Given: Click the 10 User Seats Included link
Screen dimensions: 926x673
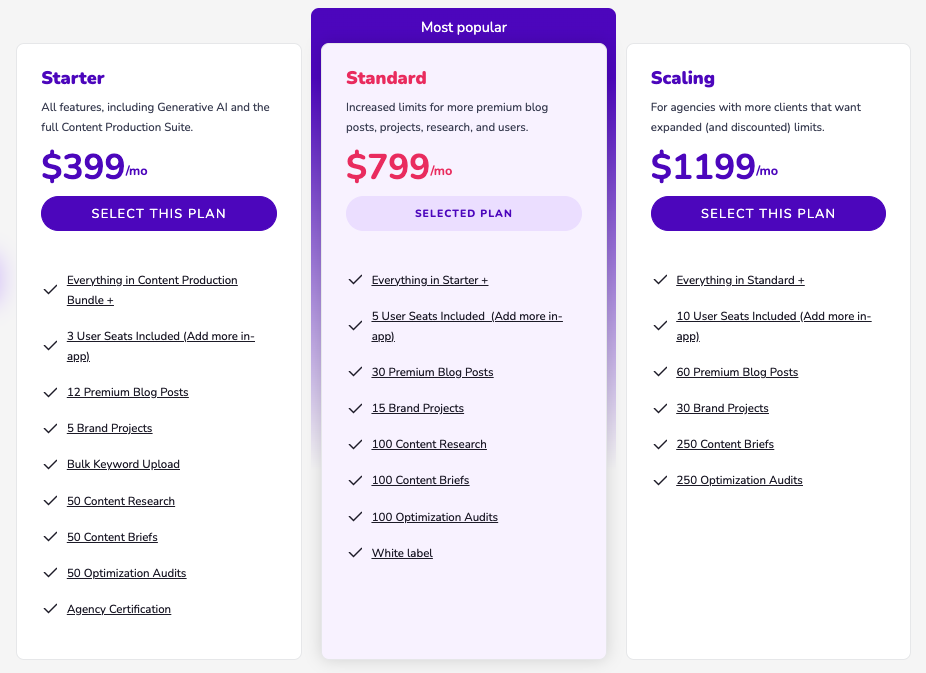Looking at the screenshot, I should [x=773, y=317].
